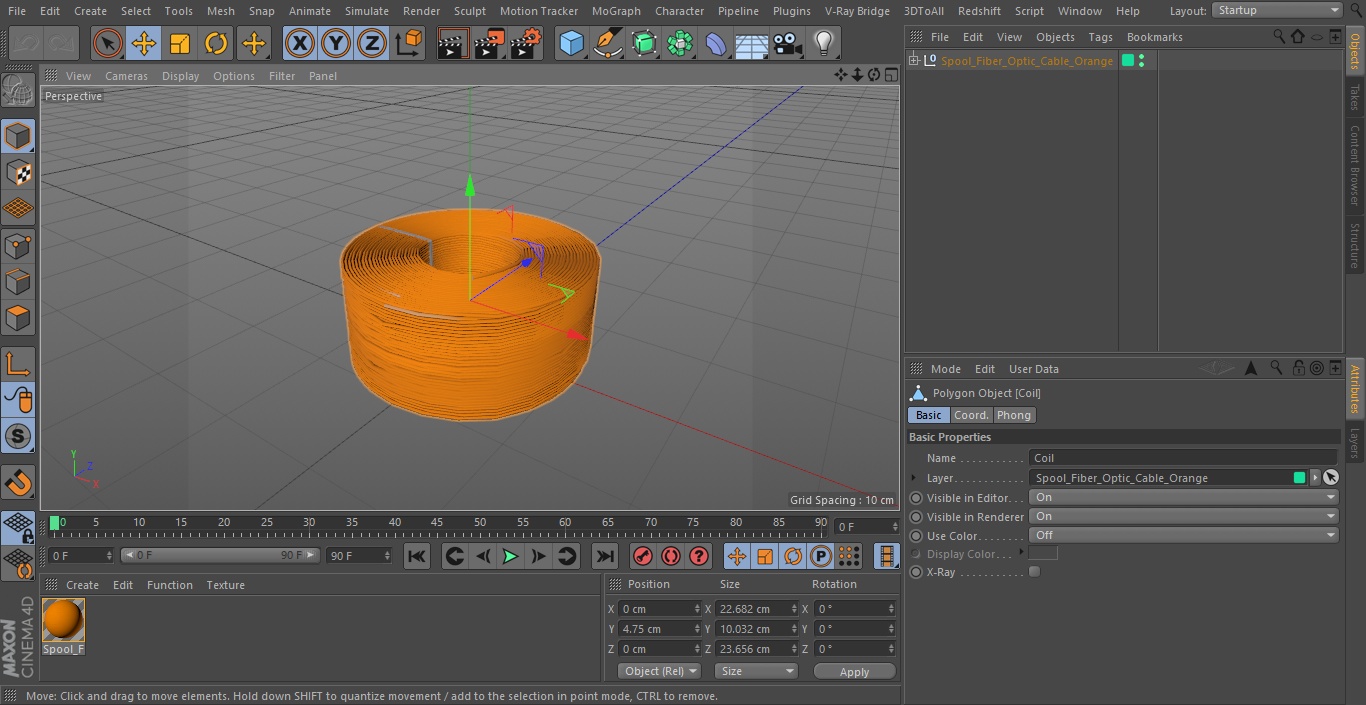
Task: Open Object (Rel) coordinate dropdown
Action: point(659,671)
